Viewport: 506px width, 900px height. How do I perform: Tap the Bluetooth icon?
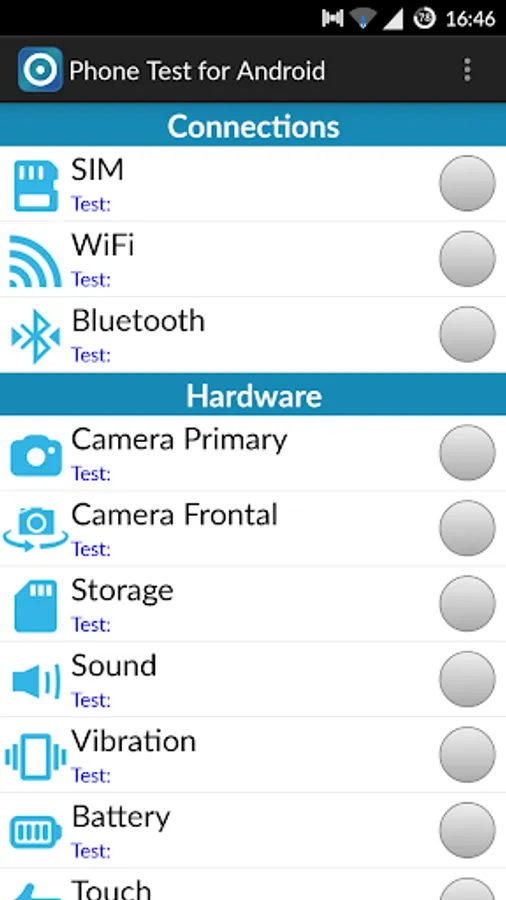coord(36,336)
